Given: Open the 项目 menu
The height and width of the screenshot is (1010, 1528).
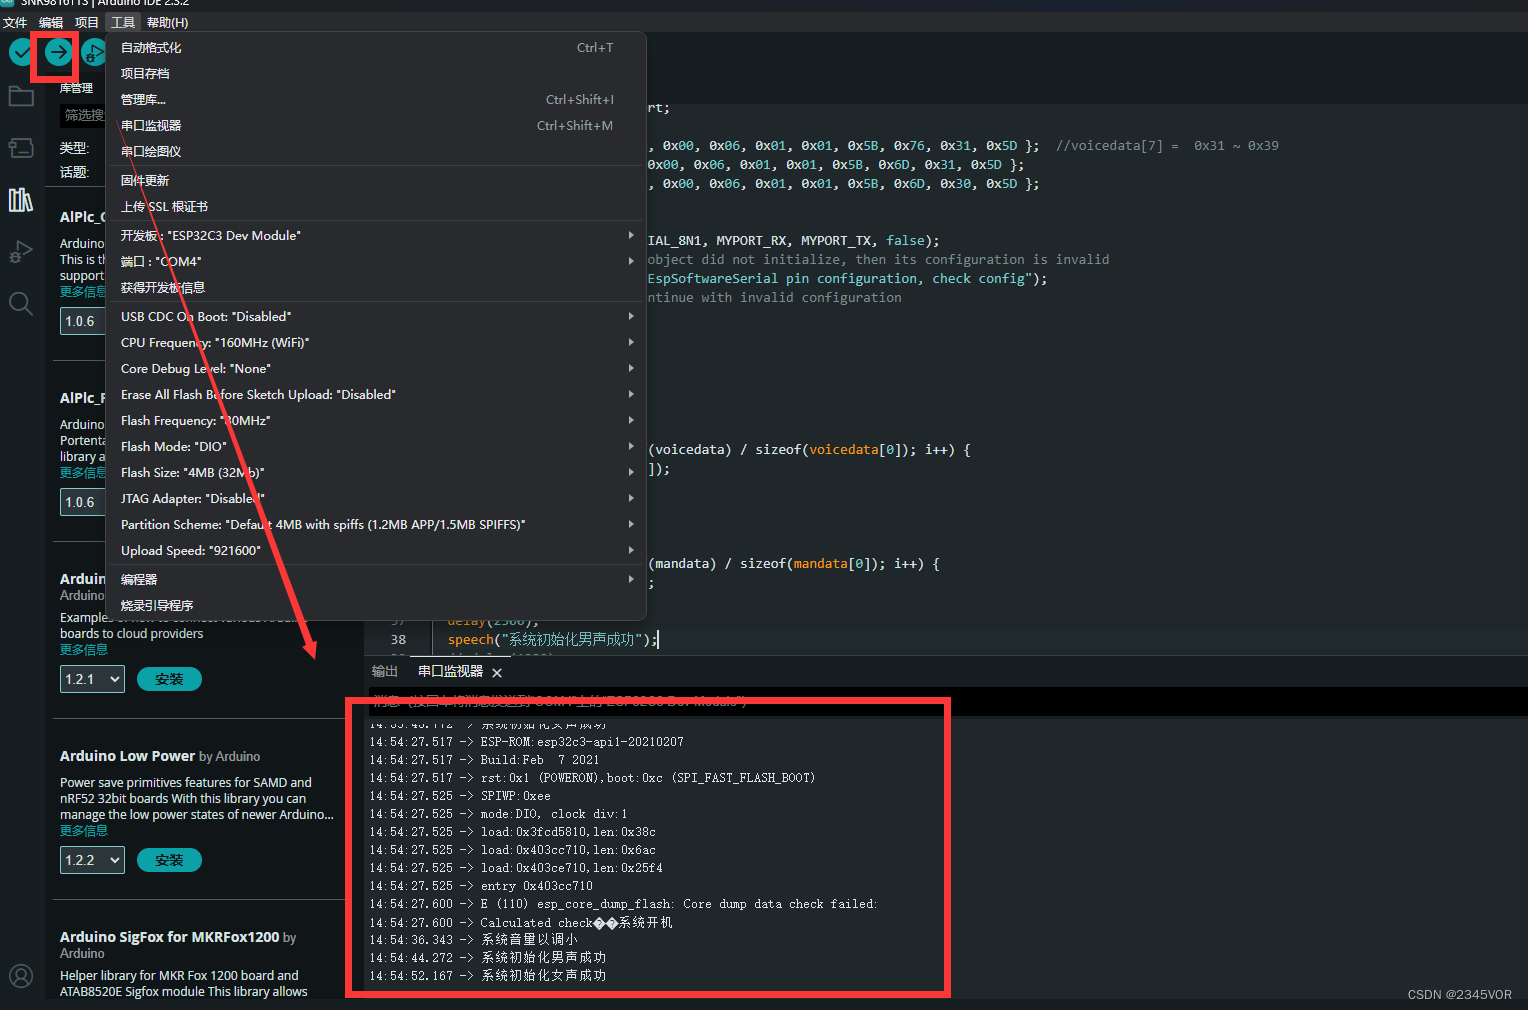Looking at the screenshot, I should coord(87,22).
